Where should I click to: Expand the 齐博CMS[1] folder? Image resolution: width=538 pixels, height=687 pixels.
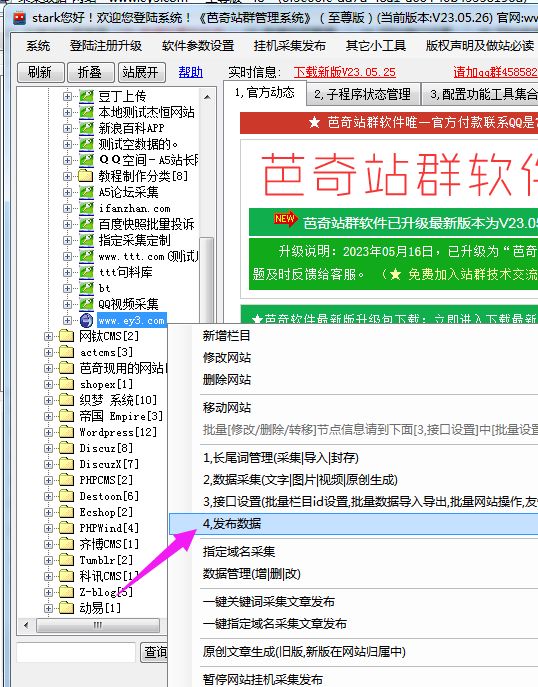click(48, 544)
